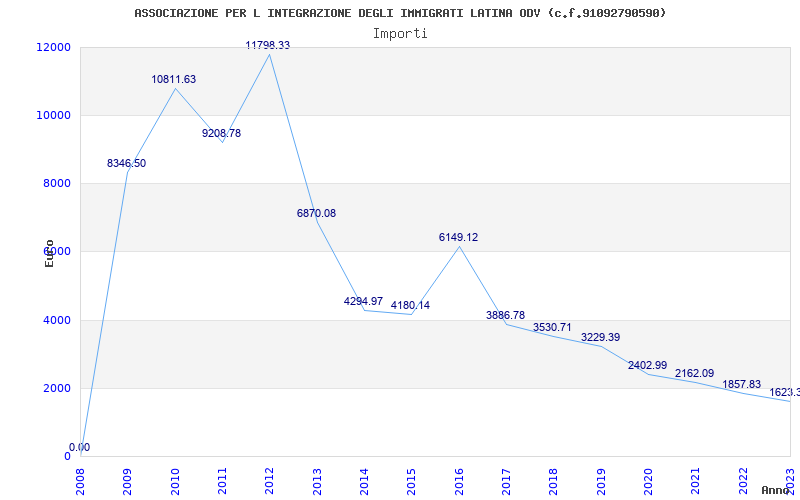The image size is (800, 500).
Task: Select the peak data label 11798.33
Action: click(268, 45)
